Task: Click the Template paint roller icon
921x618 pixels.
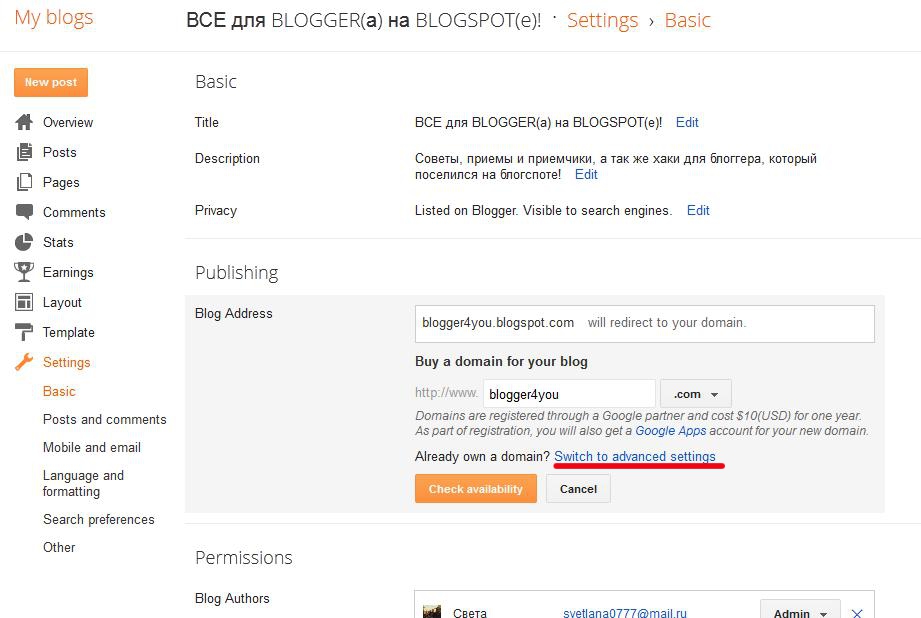Action: (24, 332)
